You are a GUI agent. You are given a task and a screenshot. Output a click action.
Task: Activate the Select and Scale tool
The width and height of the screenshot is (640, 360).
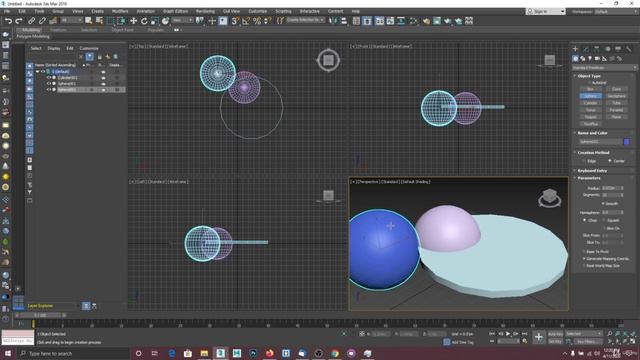pos(154,20)
